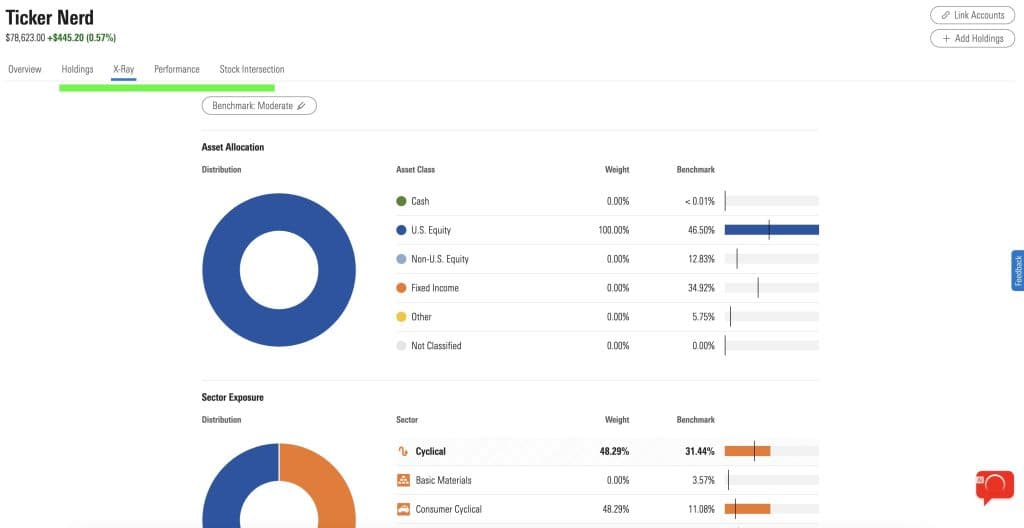Click the pencil icon beside Benchmark: Moderate

pyautogui.click(x=301, y=106)
